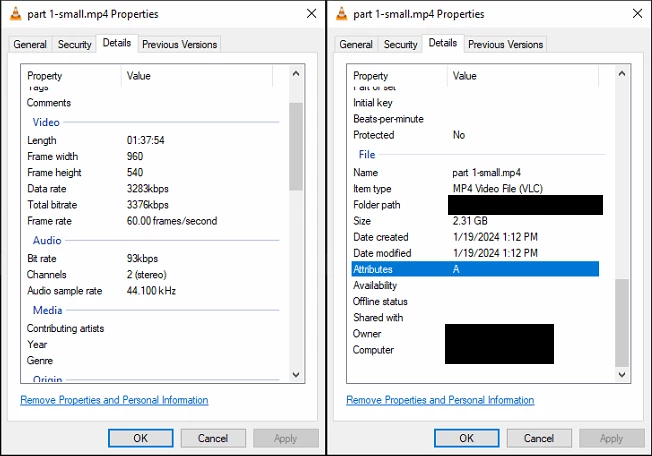Open Security tab in left Properties window

[74, 44]
